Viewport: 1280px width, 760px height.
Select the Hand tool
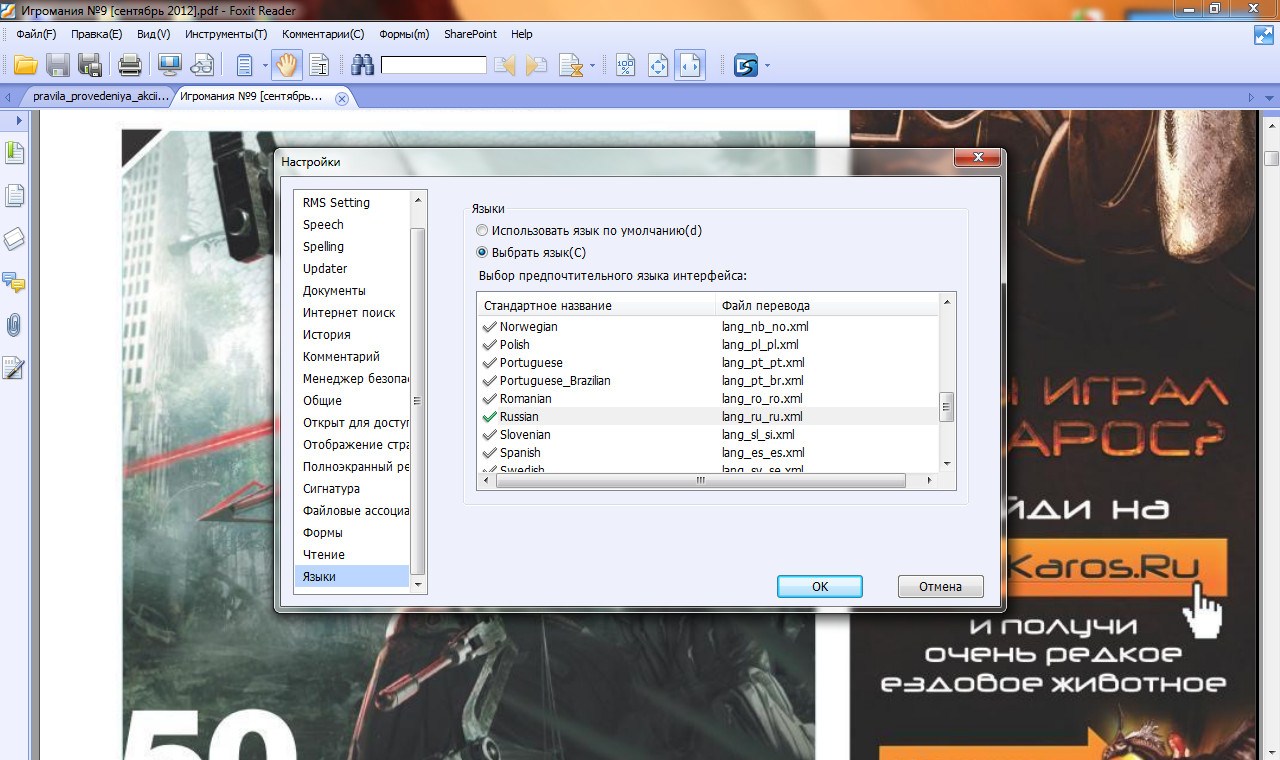coord(287,66)
